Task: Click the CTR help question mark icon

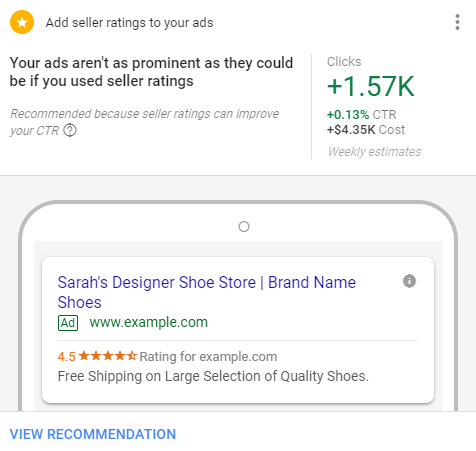Action: tap(70, 130)
